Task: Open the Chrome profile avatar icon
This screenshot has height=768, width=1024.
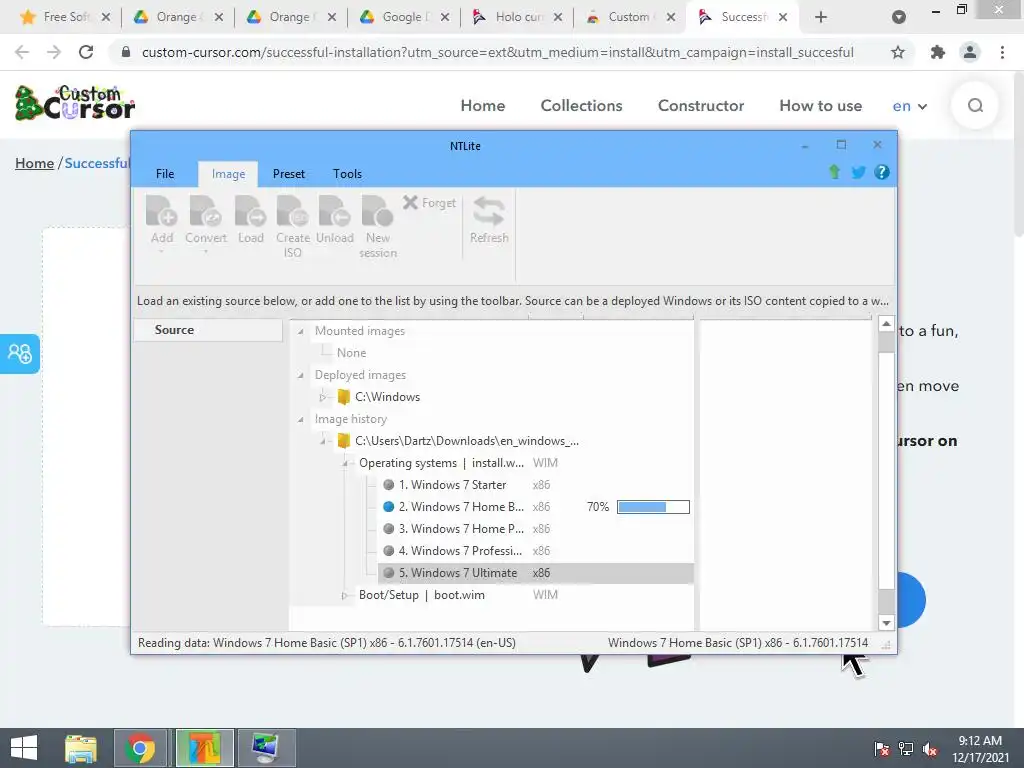Action: (x=970, y=52)
